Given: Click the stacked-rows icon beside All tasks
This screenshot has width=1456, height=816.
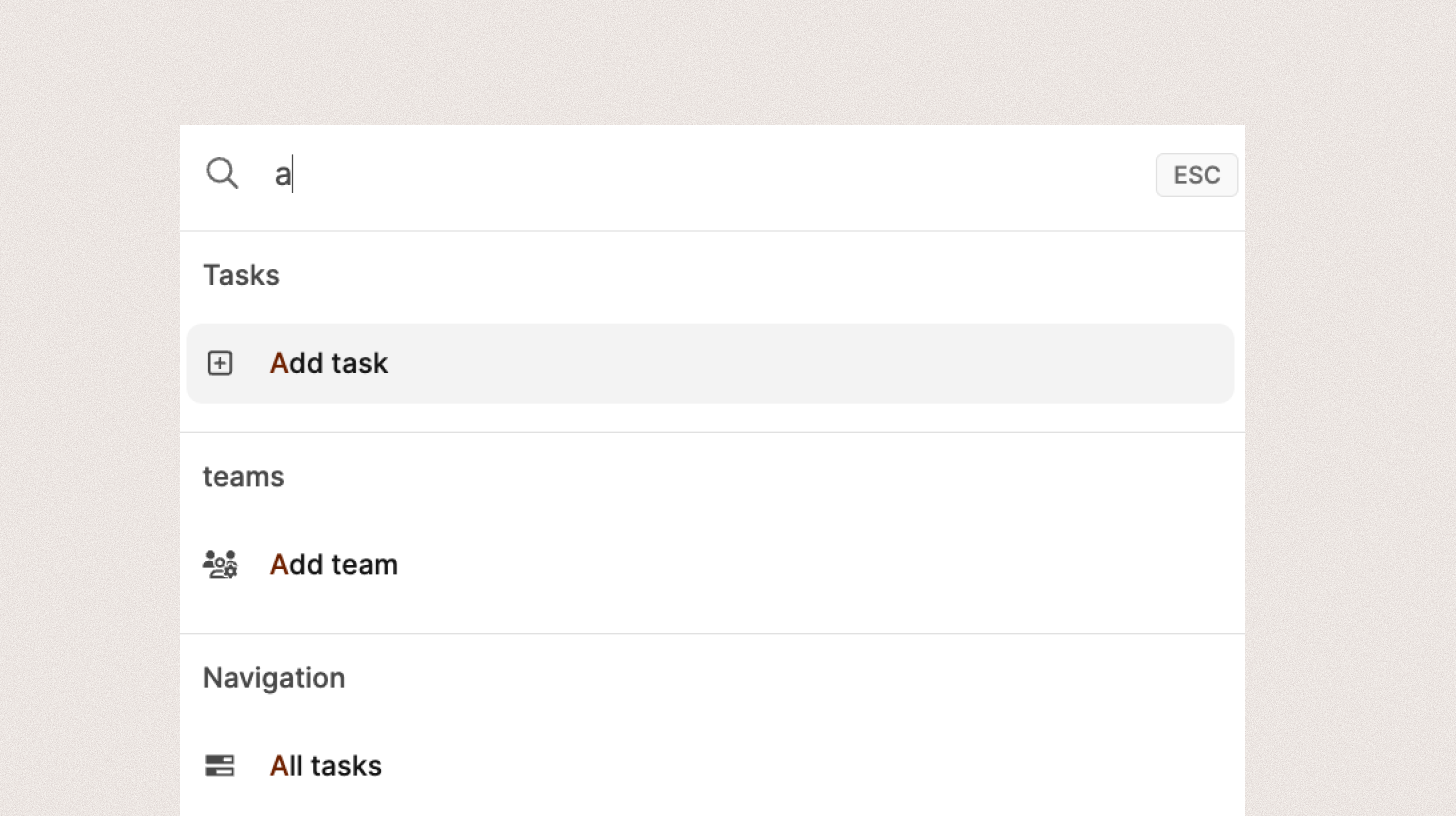Looking at the screenshot, I should 220,766.
